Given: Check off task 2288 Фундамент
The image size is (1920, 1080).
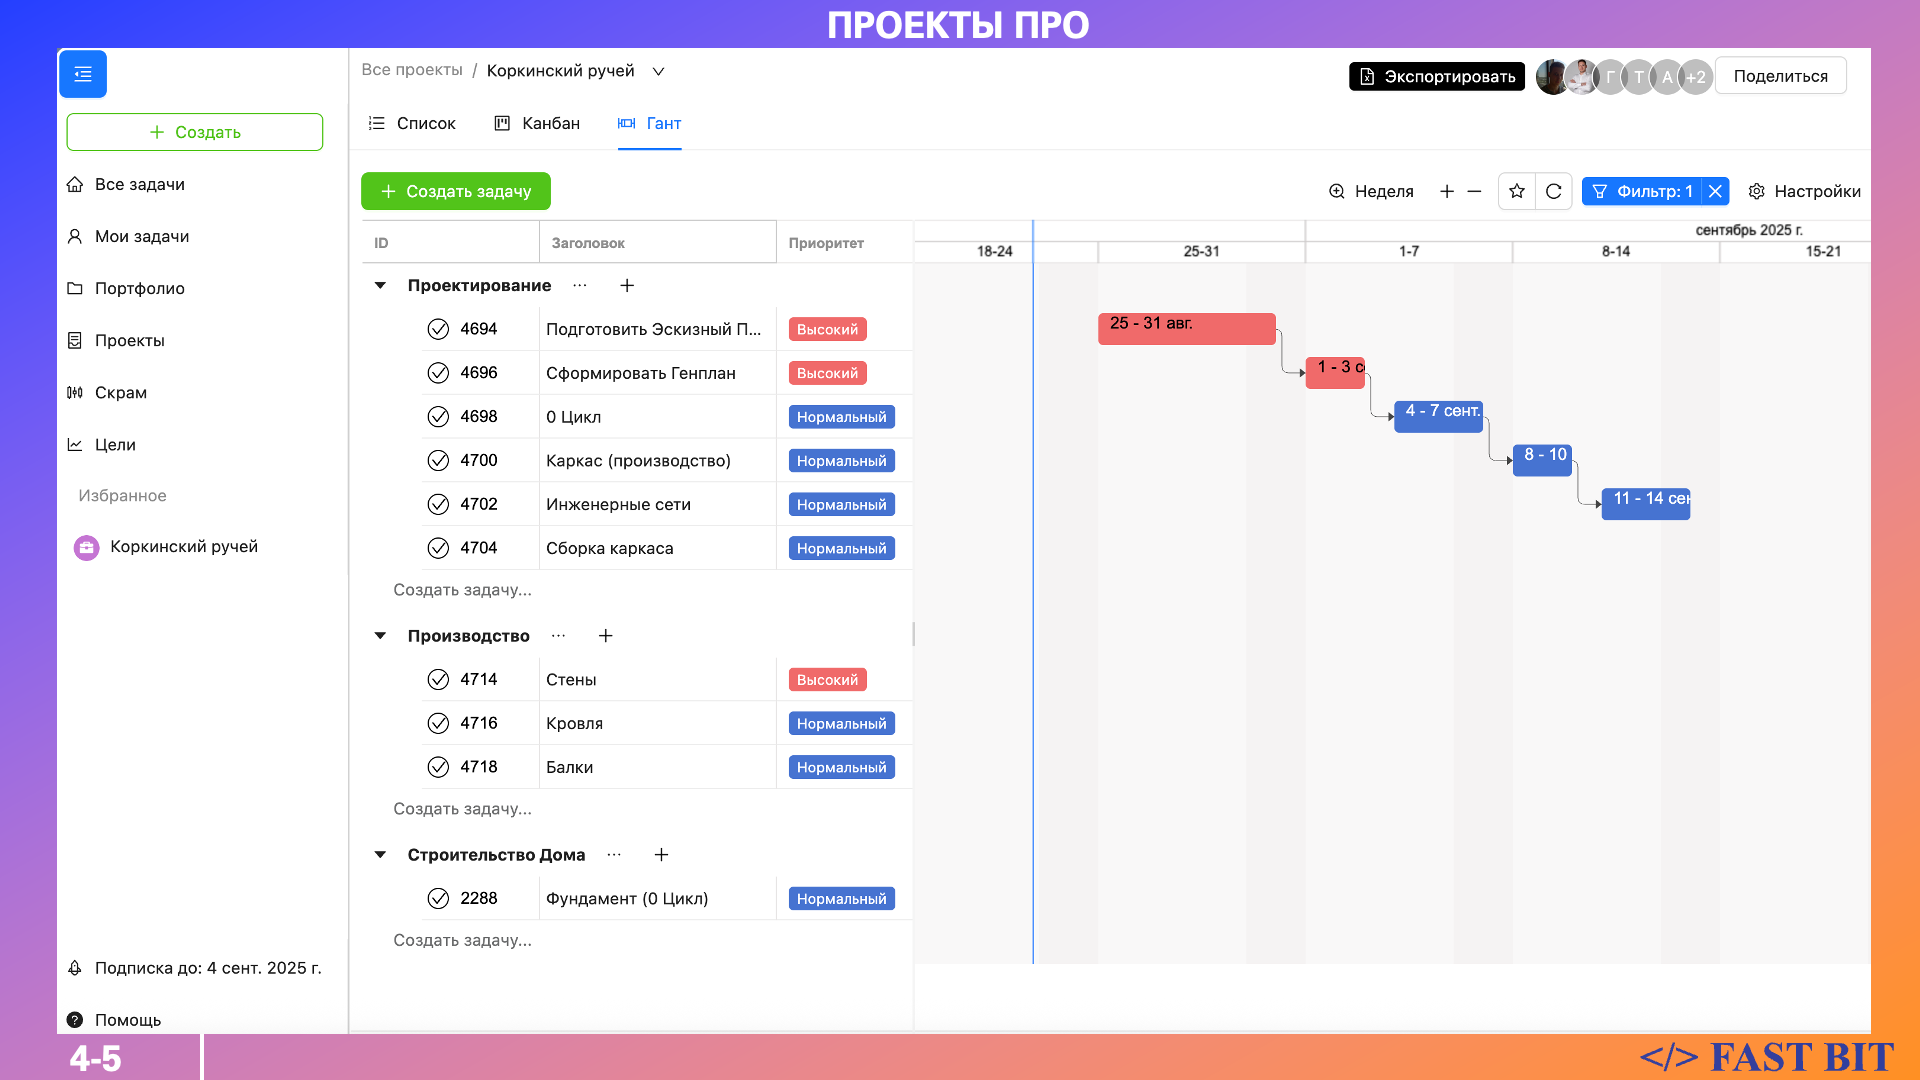Looking at the screenshot, I should 438,898.
